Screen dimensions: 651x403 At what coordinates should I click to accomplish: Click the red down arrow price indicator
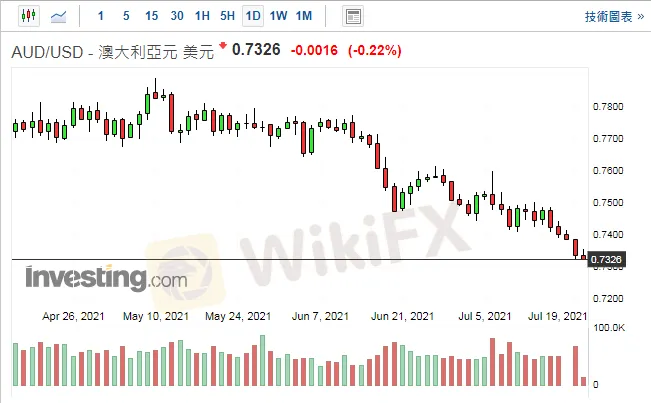[223, 45]
